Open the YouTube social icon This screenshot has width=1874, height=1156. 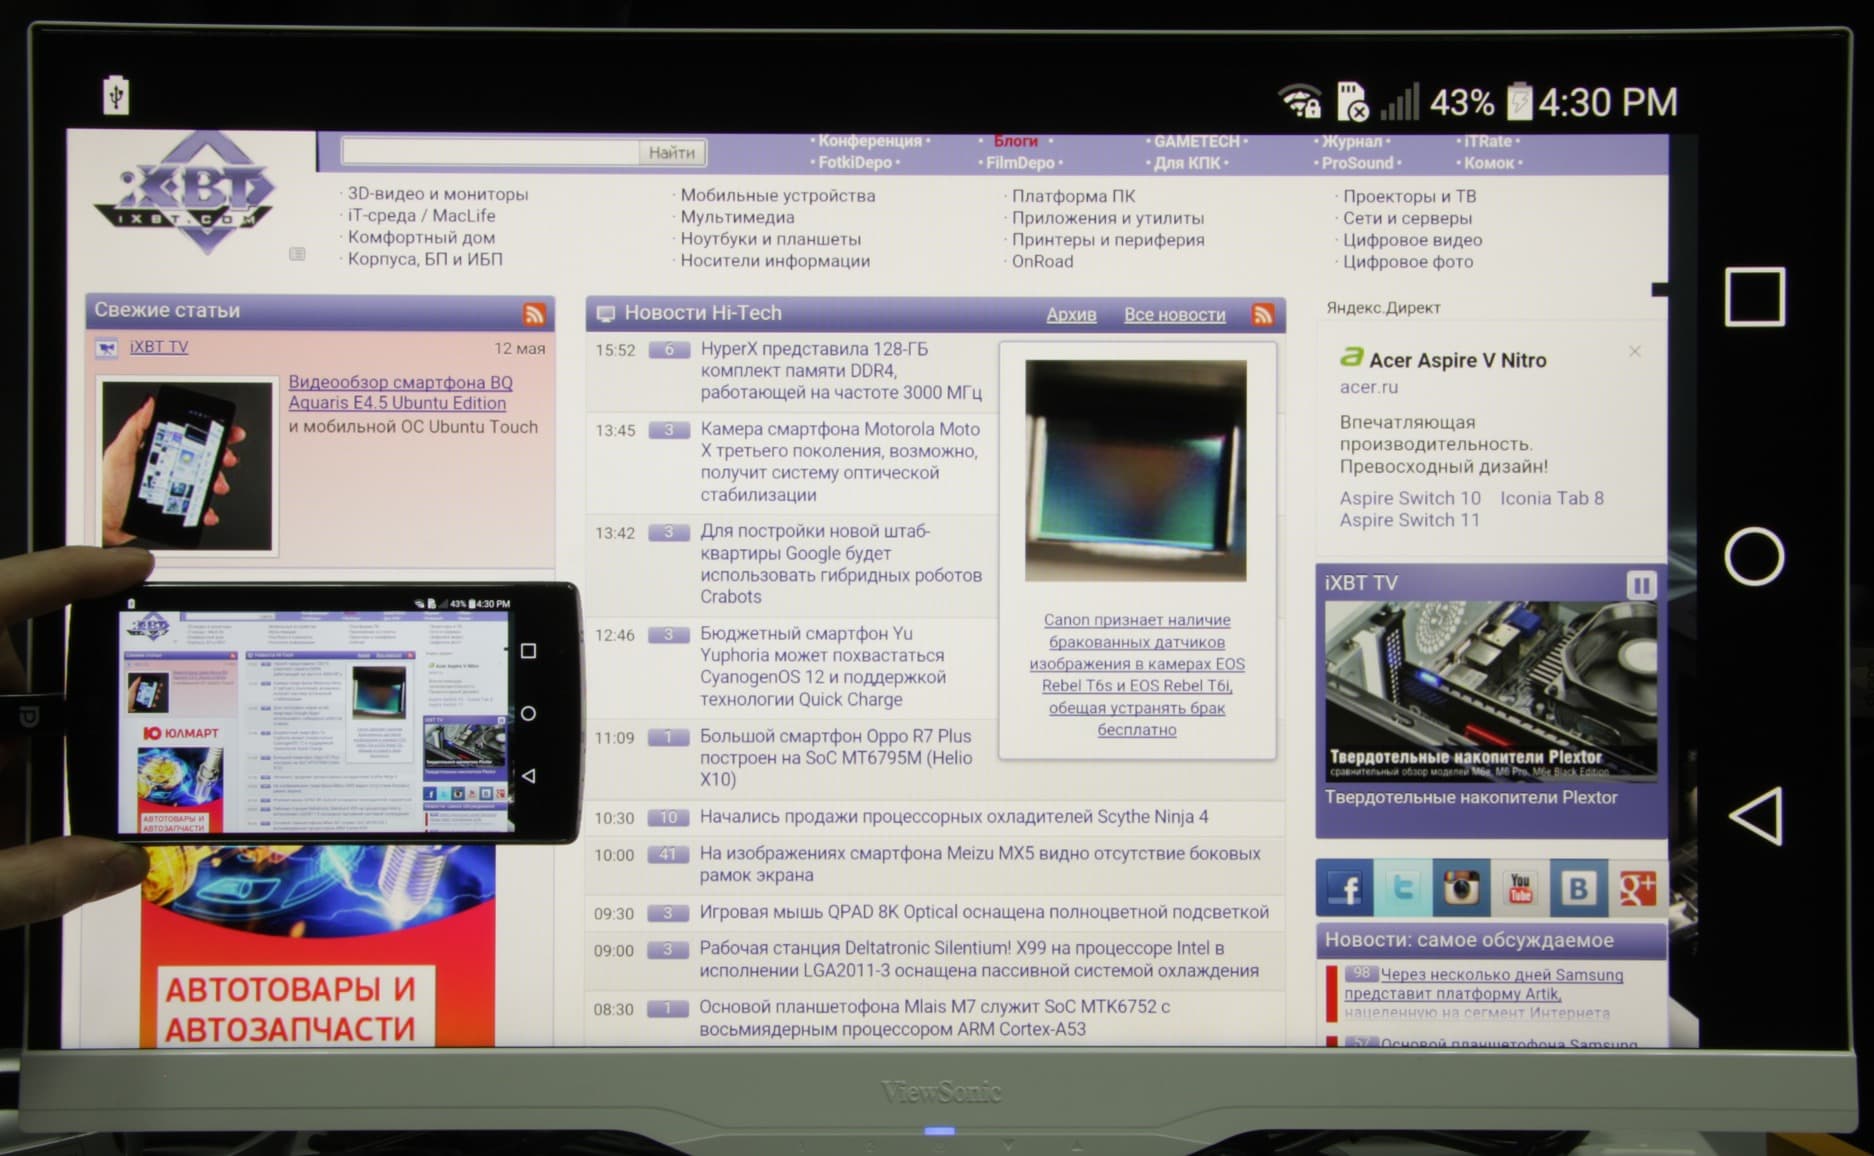pos(1520,888)
